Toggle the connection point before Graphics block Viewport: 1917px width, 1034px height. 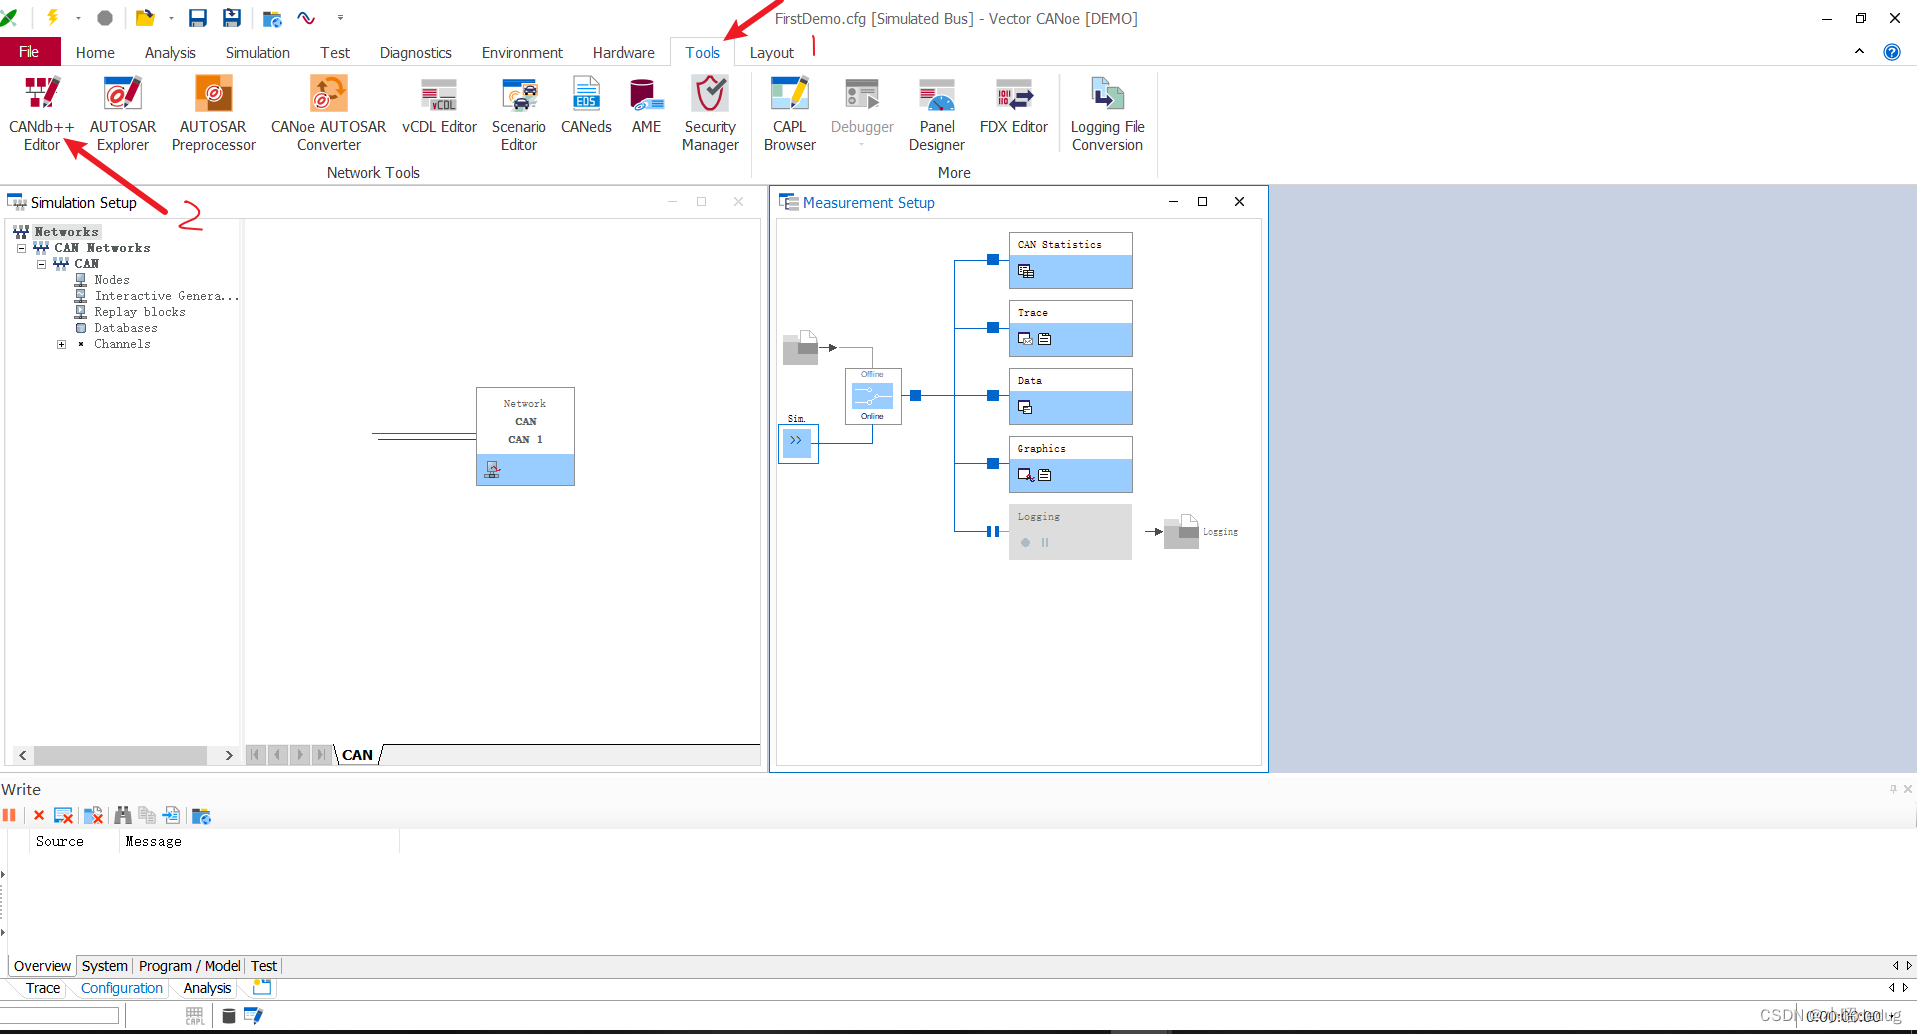993,464
